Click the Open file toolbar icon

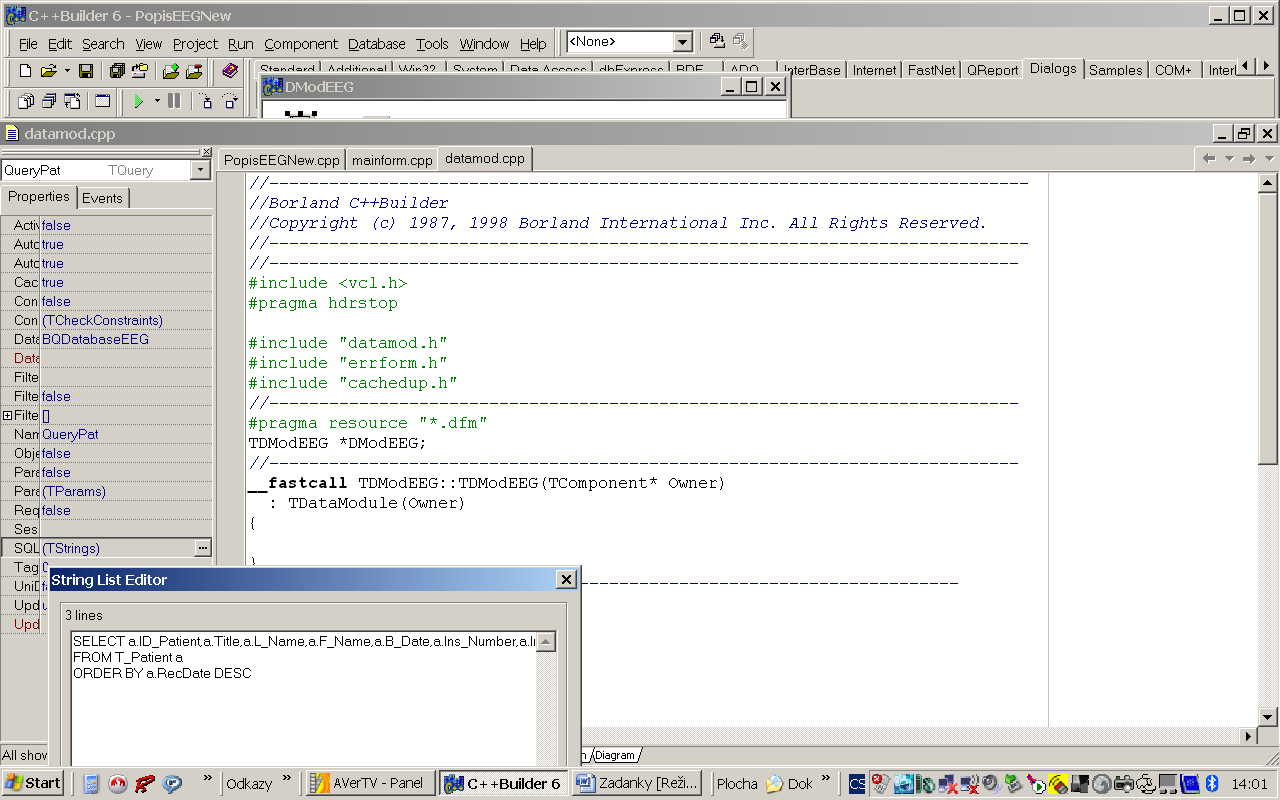pyautogui.click(x=48, y=71)
